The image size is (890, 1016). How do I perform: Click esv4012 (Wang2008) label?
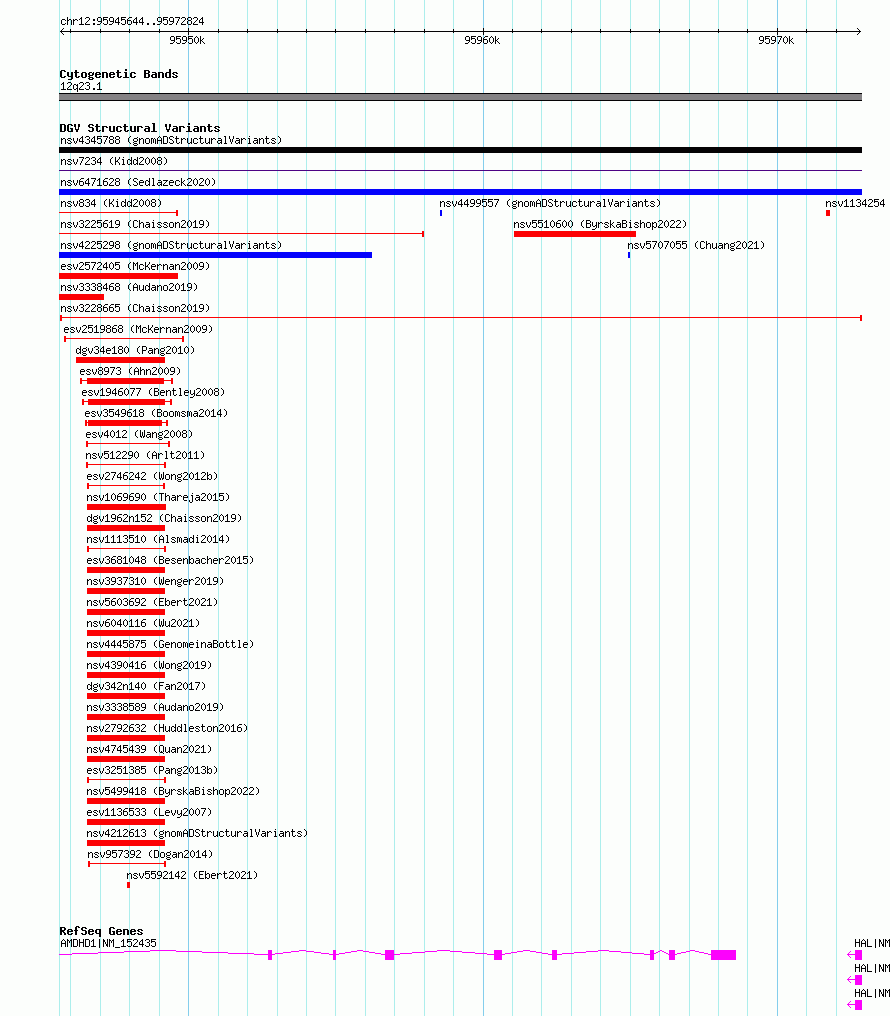[139, 434]
